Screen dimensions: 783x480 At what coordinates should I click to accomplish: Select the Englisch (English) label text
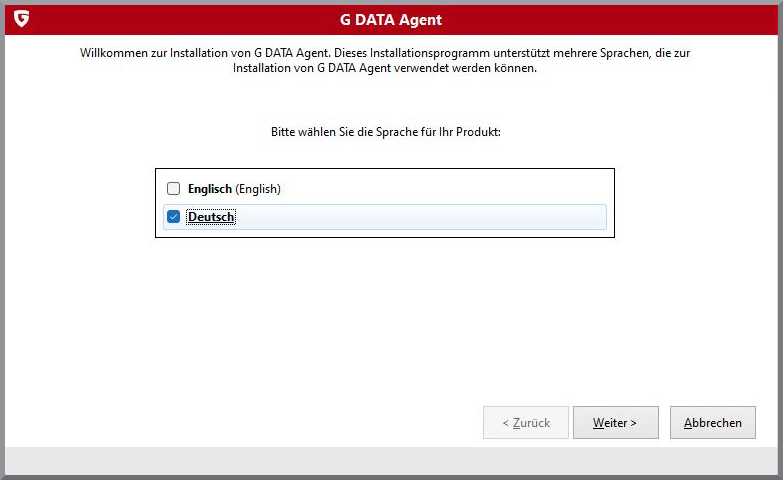pyautogui.click(x=234, y=189)
